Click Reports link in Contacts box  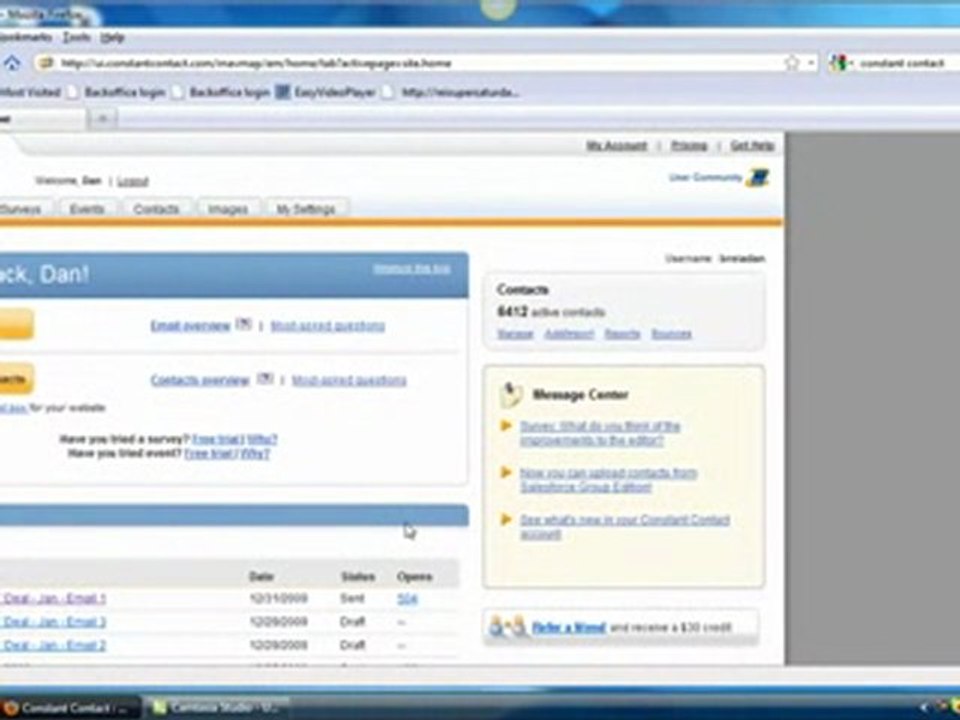(623, 334)
